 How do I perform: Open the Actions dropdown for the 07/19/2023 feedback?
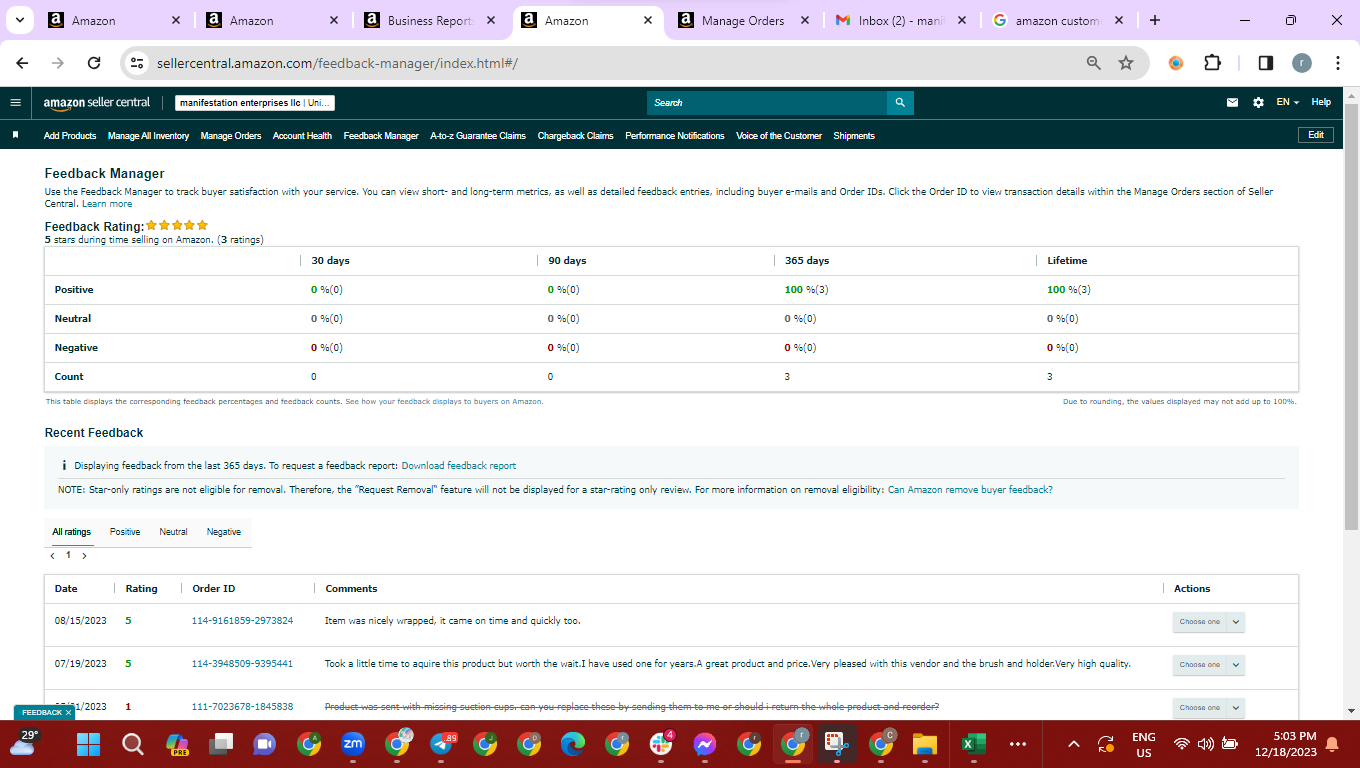pyautogui.click(x=1208, y=664)
